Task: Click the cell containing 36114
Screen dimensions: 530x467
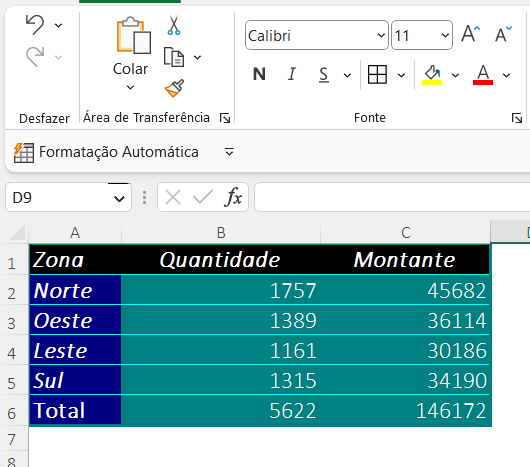Action: [405, 320]
